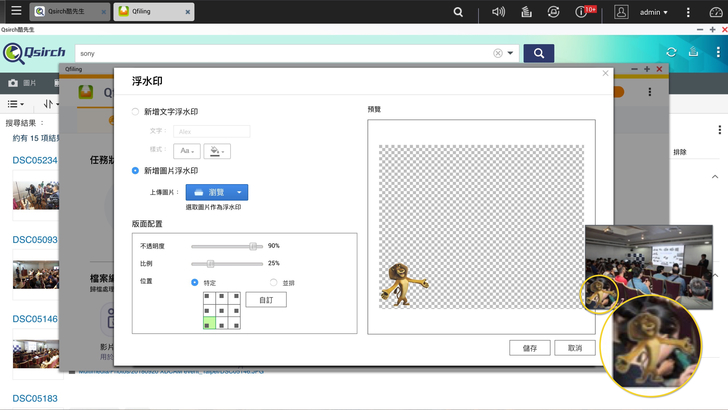Select the add text watermark radio option
Screen dimensions: 728x410
tap(136, 112)
